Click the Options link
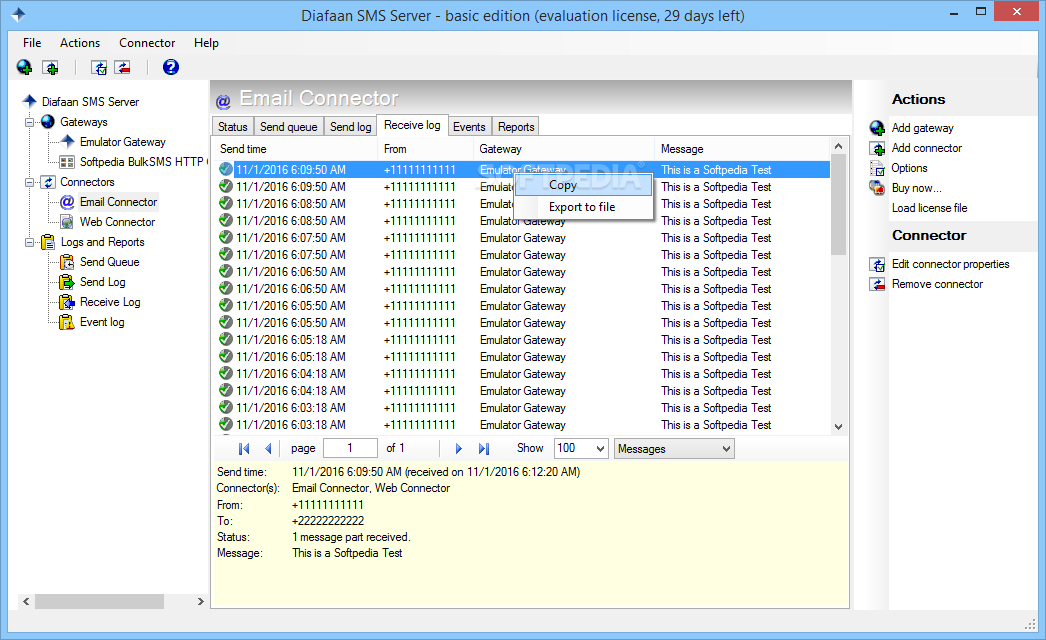Image resolution: width=1046 pixels, height=640 pixels. coord(909,168)
